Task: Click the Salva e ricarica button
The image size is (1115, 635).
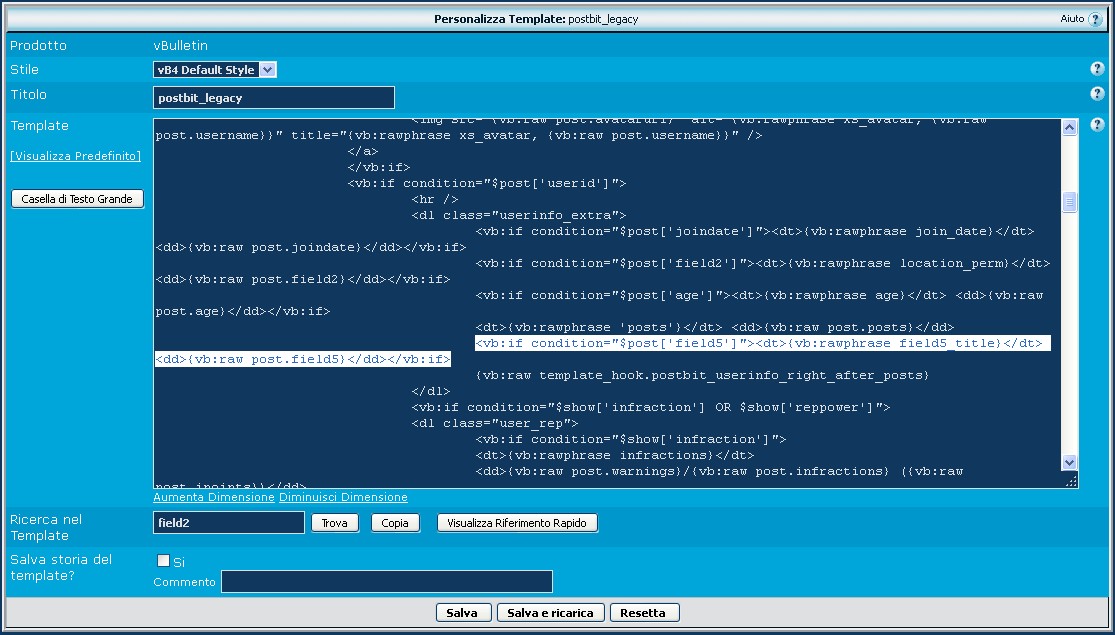Action: tap(550, 613)
